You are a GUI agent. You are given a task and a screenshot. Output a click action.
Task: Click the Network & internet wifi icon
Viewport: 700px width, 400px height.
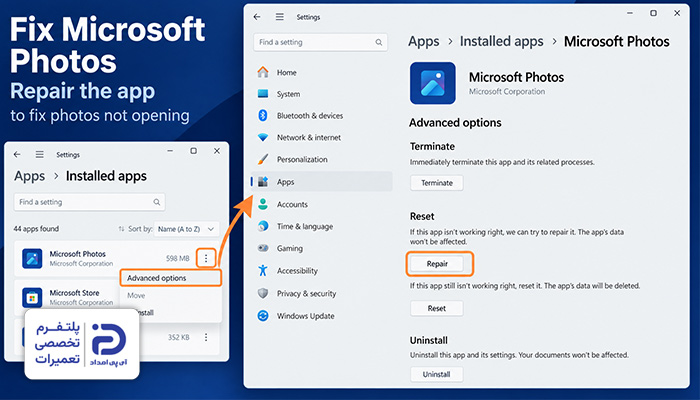point(263,138)
